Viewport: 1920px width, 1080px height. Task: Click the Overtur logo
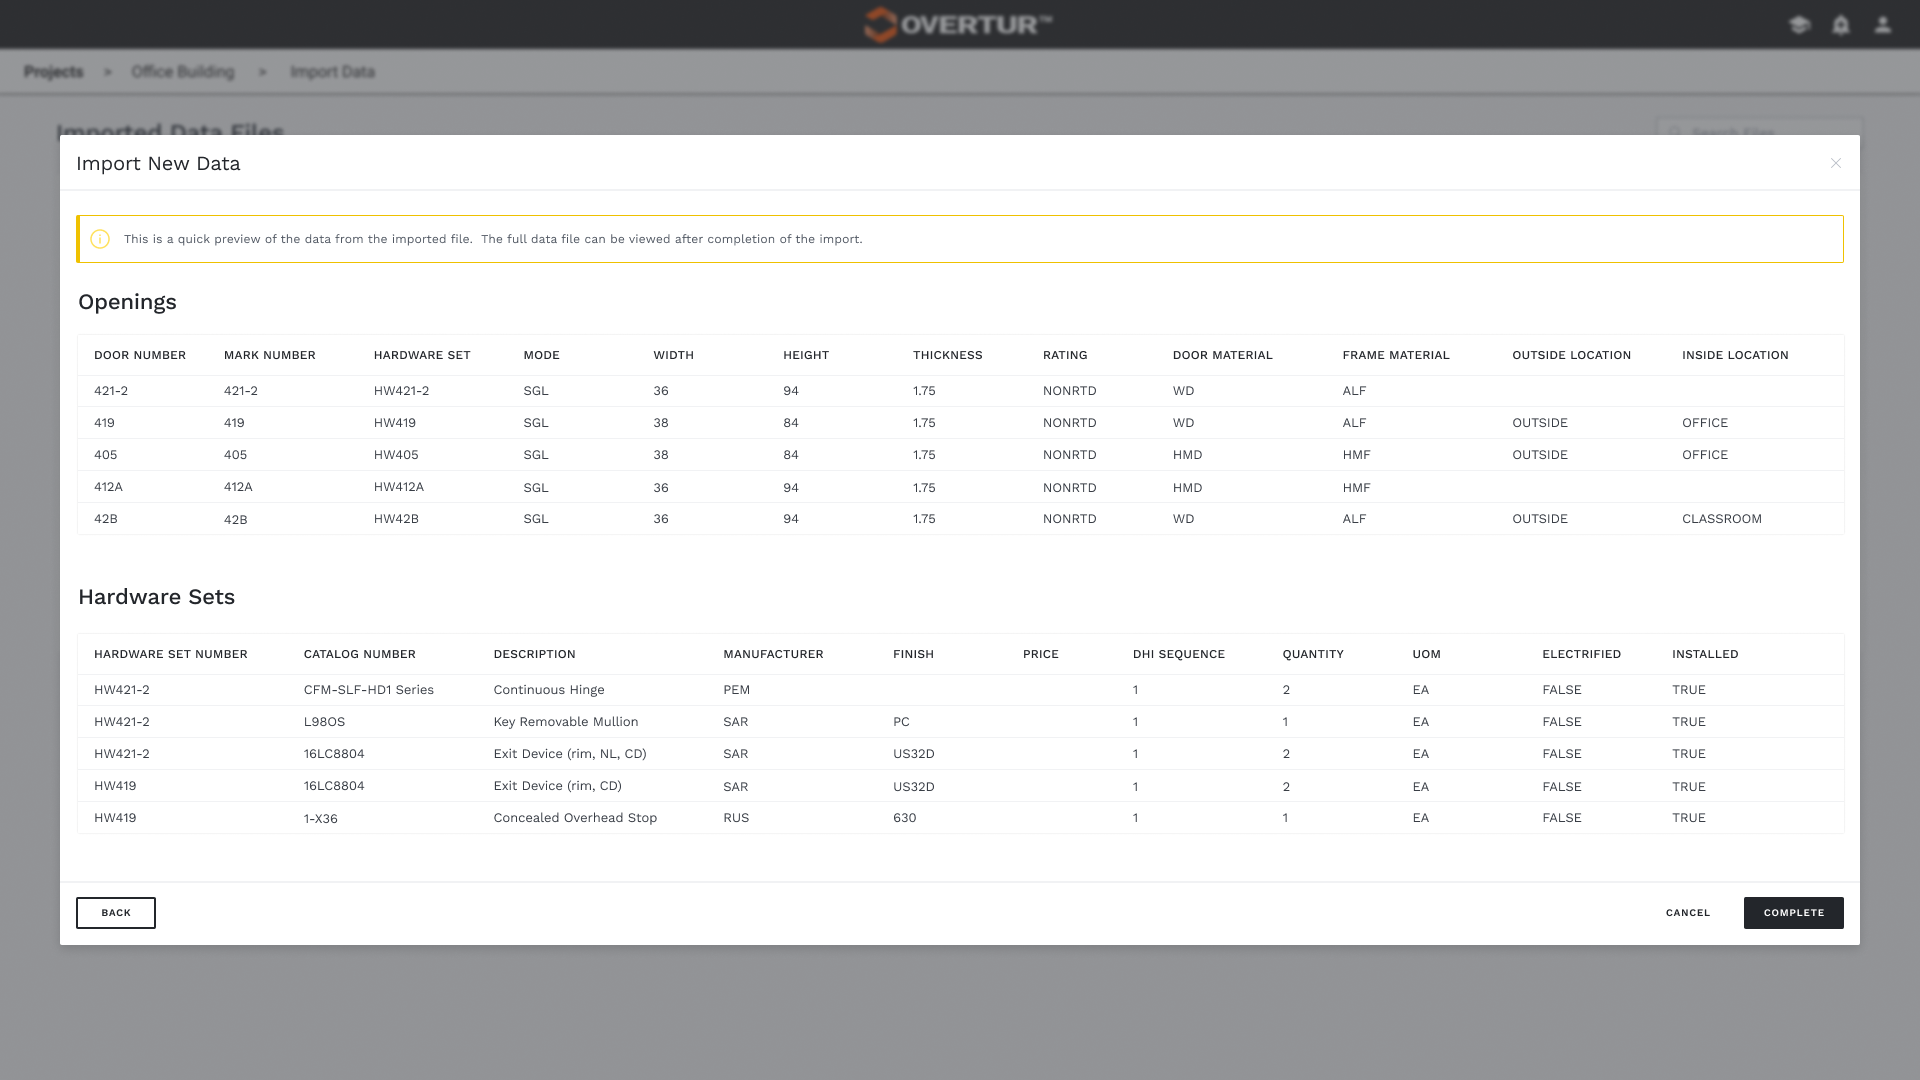pyautogui.click(x=958, y=24)
